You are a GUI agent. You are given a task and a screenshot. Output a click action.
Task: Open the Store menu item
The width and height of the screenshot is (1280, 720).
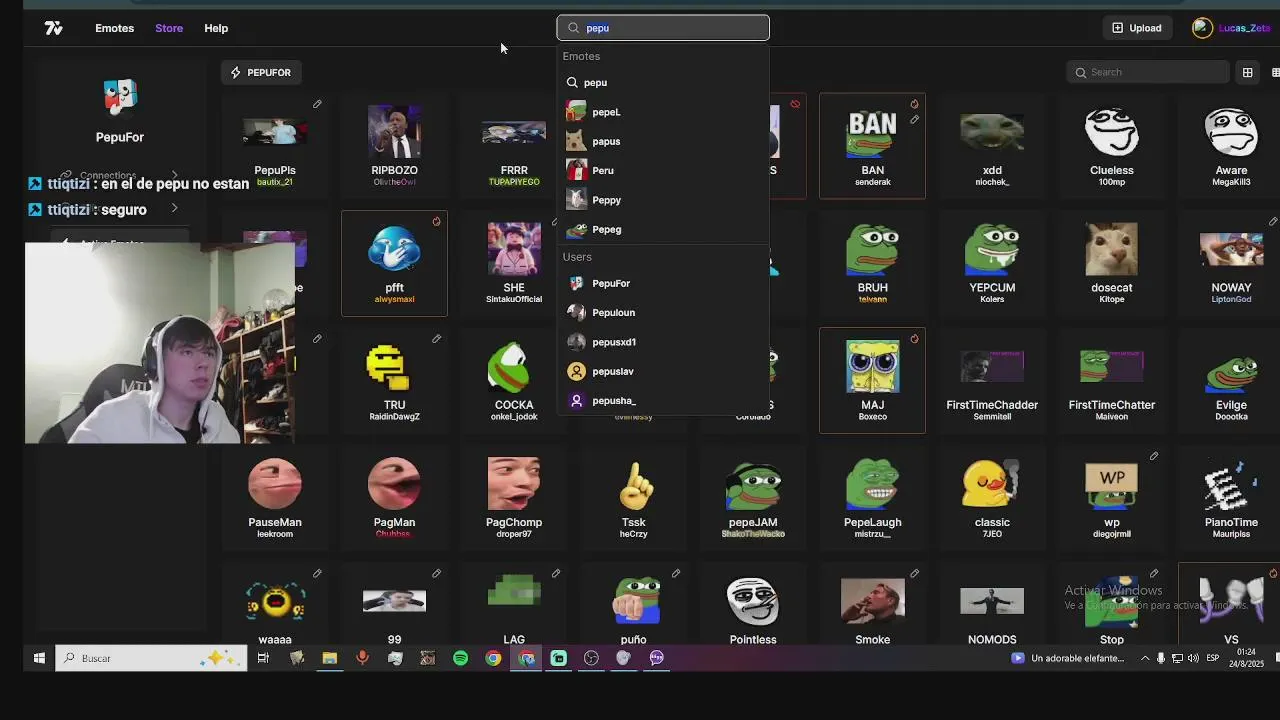(169, 28)
